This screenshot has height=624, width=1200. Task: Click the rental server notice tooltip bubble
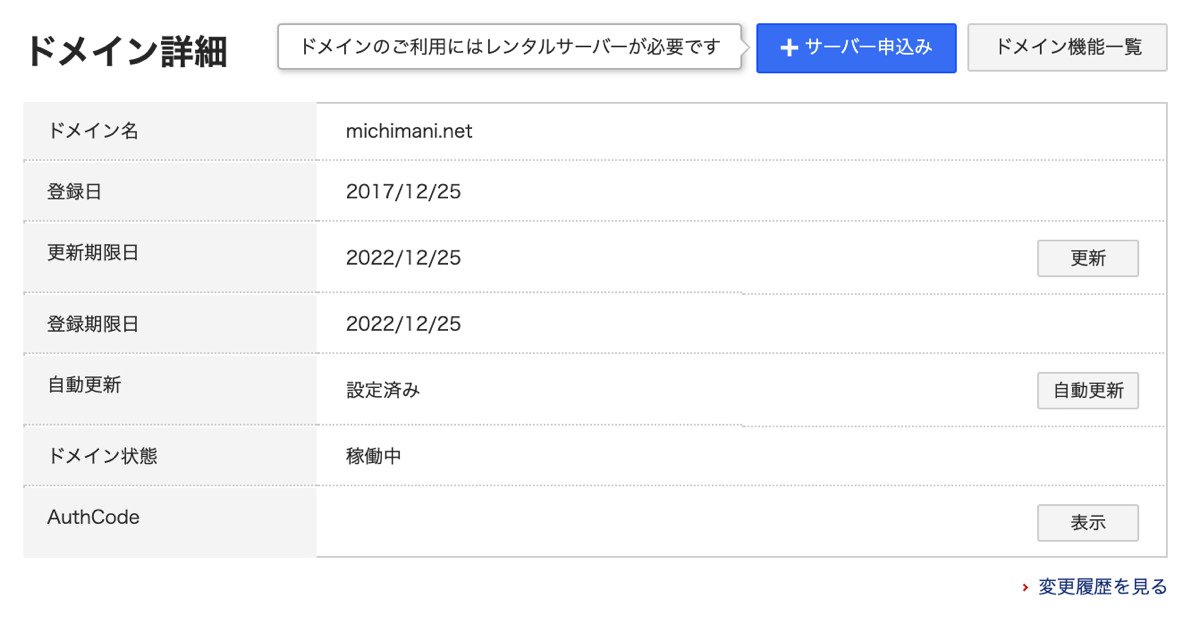505,47
